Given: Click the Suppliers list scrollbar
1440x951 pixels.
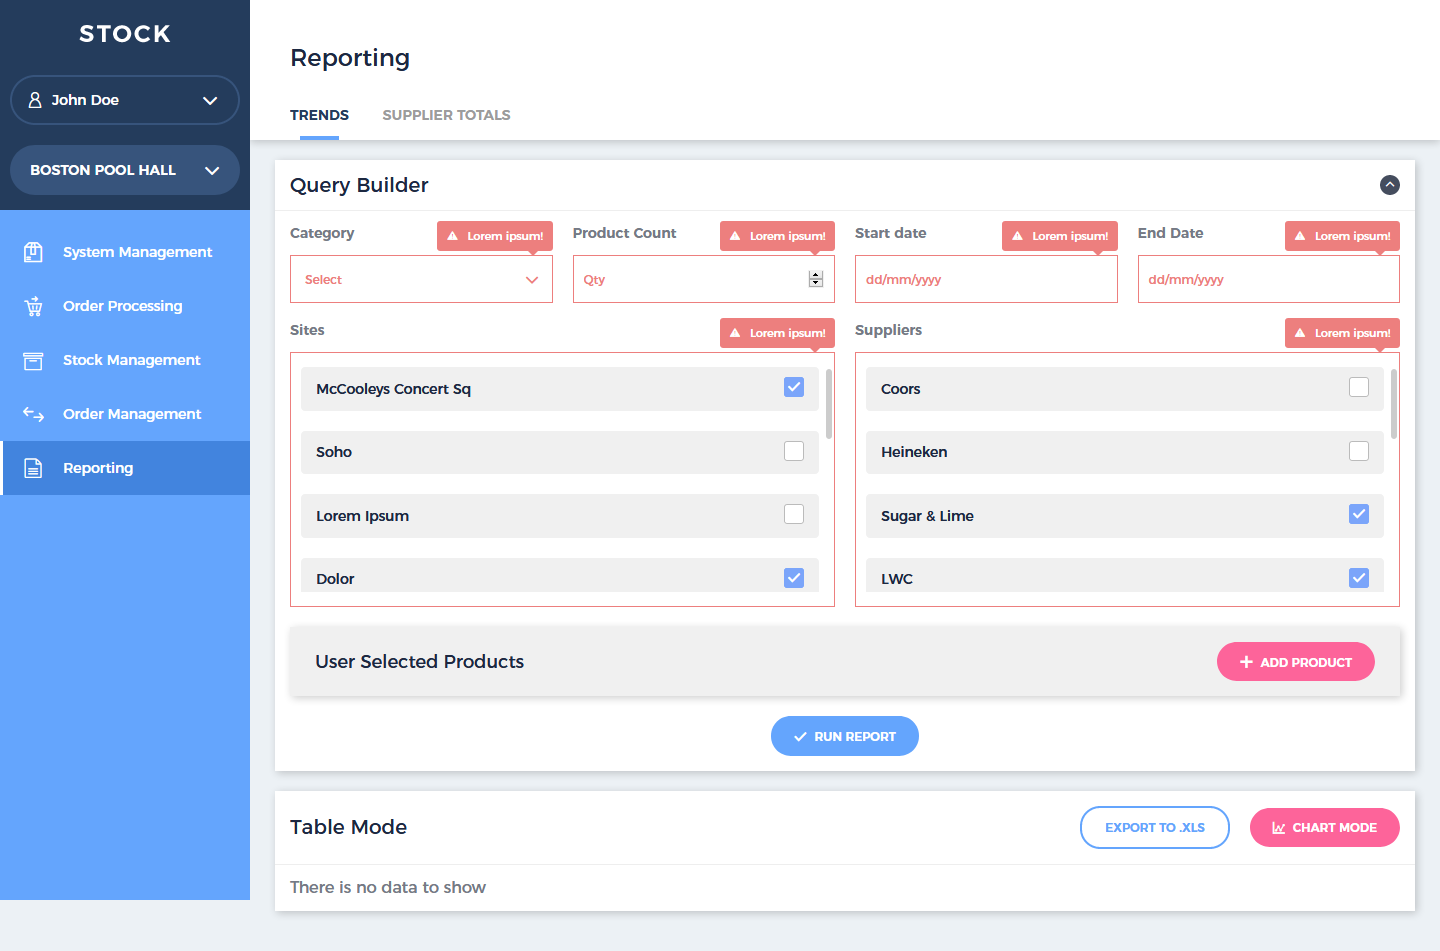Looking at the screenshot, I should tap(1393, 405).
